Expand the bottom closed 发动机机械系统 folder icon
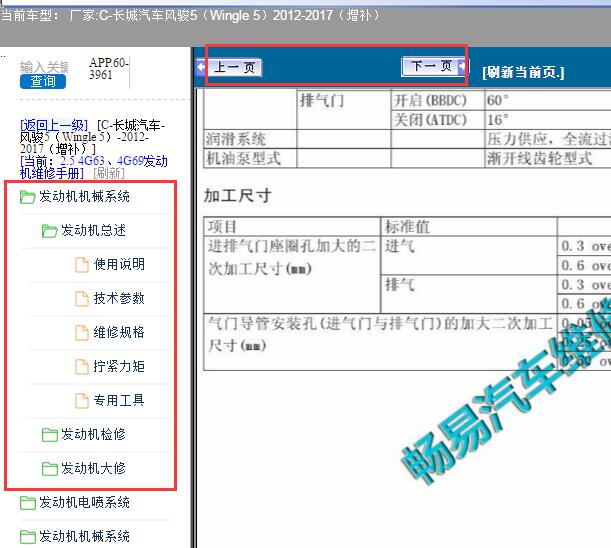Image resolution: width=611 pixels, height=548 pixels. click(x=27, y=536)
